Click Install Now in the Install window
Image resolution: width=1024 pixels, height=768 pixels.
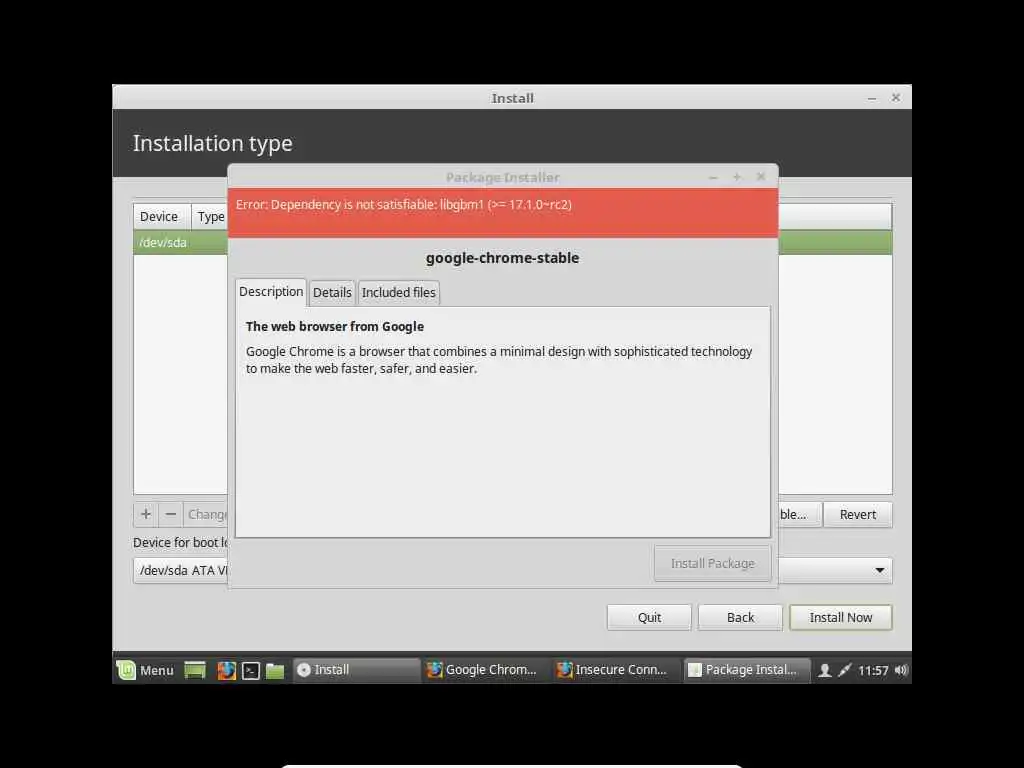tap(840, 618)
